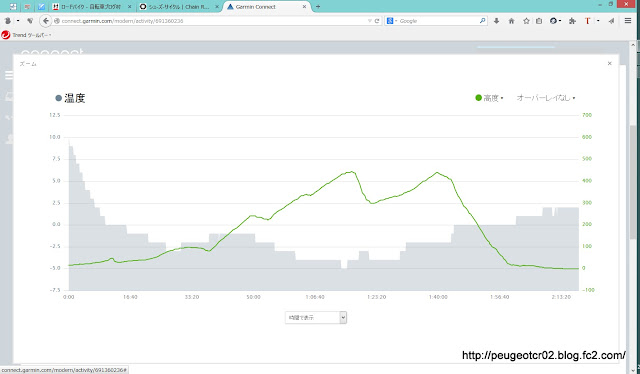Image resolution: width=640 pixels, height=374 pixels.
Task: Go to home page icon
Action: 511,21
